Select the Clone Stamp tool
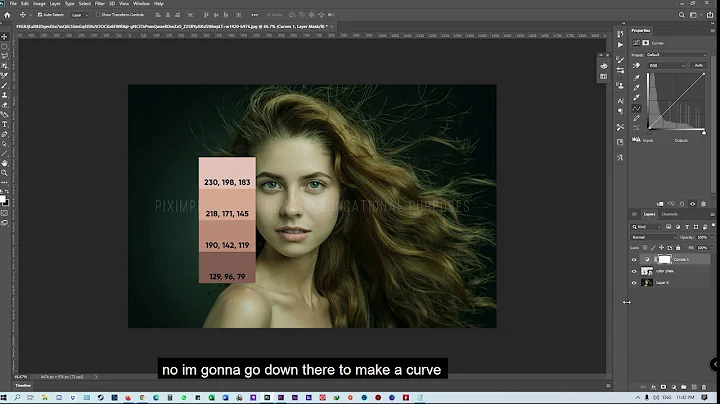 point(5,95)
